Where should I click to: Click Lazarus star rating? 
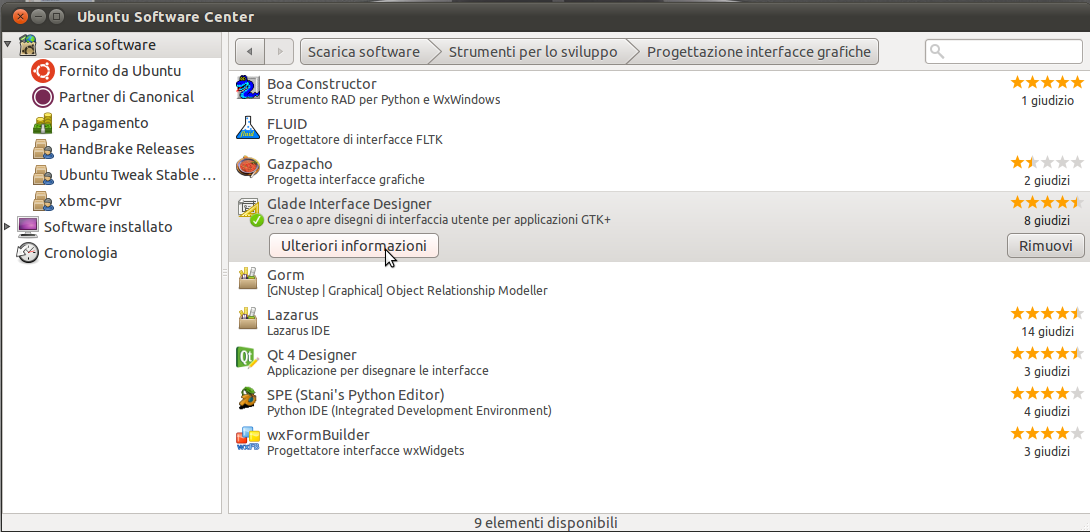click(1047, 313)
